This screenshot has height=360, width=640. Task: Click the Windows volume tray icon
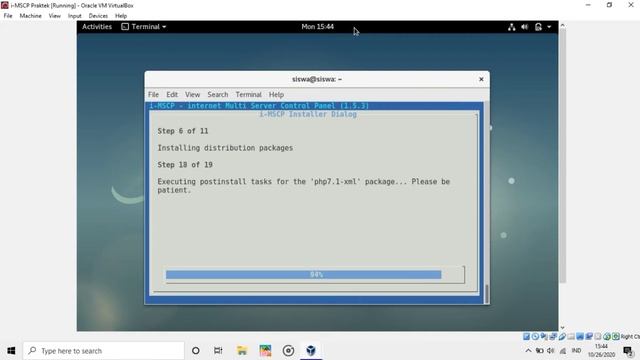(551, 351)
